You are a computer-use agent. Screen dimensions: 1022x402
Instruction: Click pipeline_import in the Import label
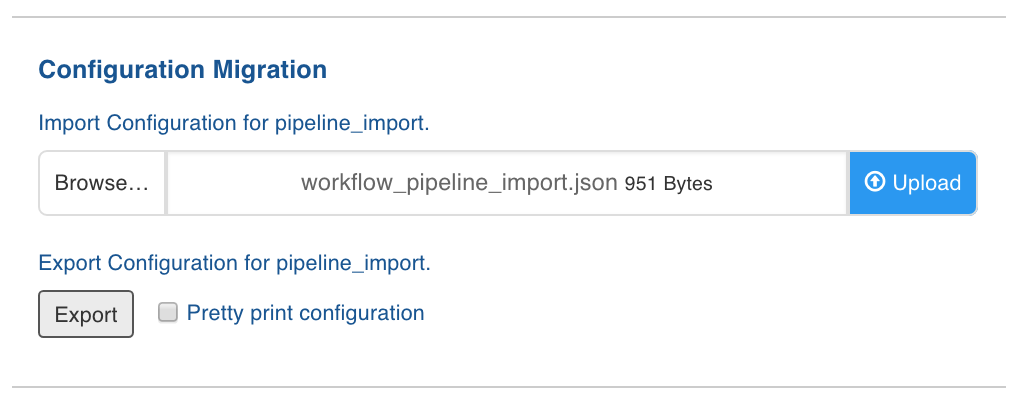tap(350, 123)
